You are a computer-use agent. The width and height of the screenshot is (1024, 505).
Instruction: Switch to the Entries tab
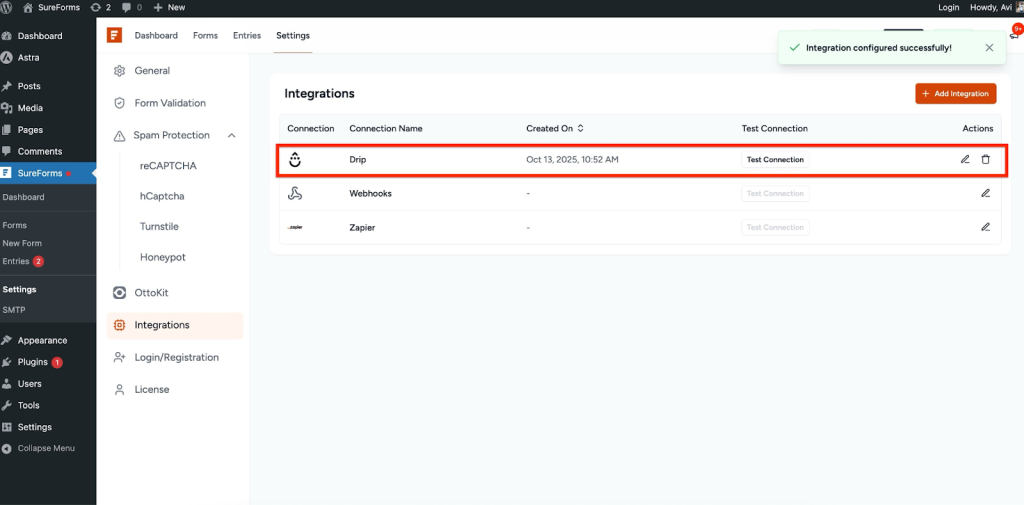(x=247, y=35)
